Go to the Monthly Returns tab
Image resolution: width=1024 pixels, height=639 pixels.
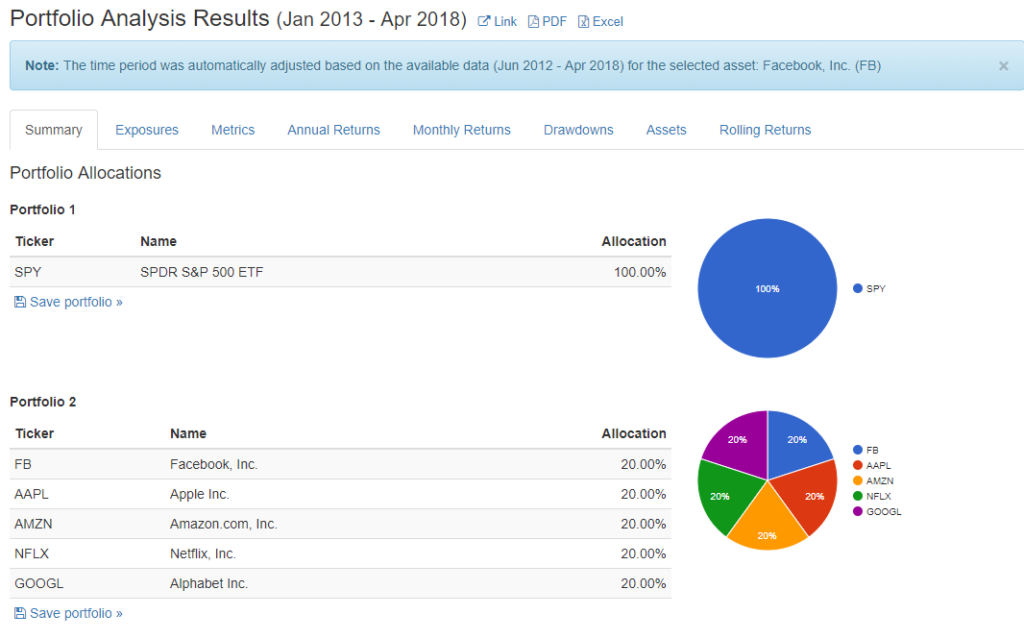(x=462, y=130)
